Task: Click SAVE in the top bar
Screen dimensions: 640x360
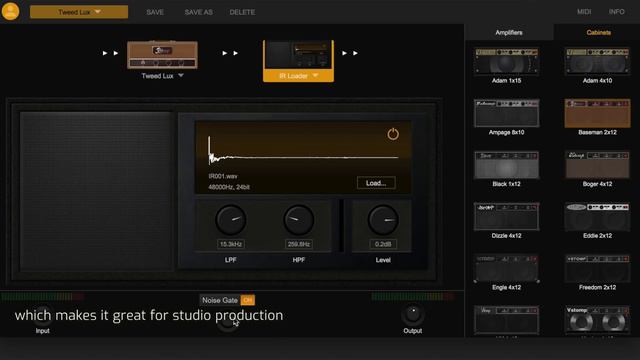Action: pyautogui.click(x=155, y=12)
